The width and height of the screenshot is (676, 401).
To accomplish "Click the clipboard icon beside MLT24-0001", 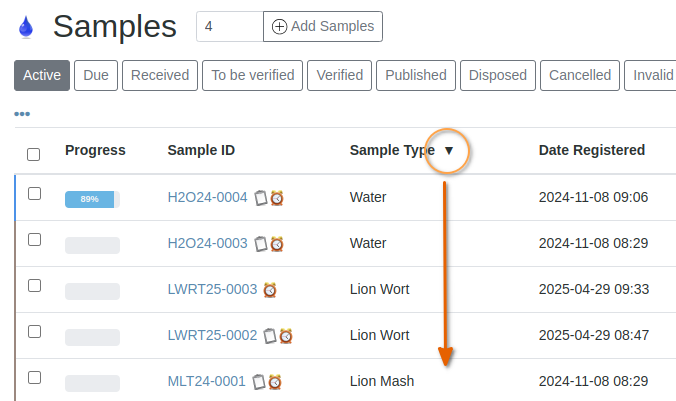I will coord(259,382).
